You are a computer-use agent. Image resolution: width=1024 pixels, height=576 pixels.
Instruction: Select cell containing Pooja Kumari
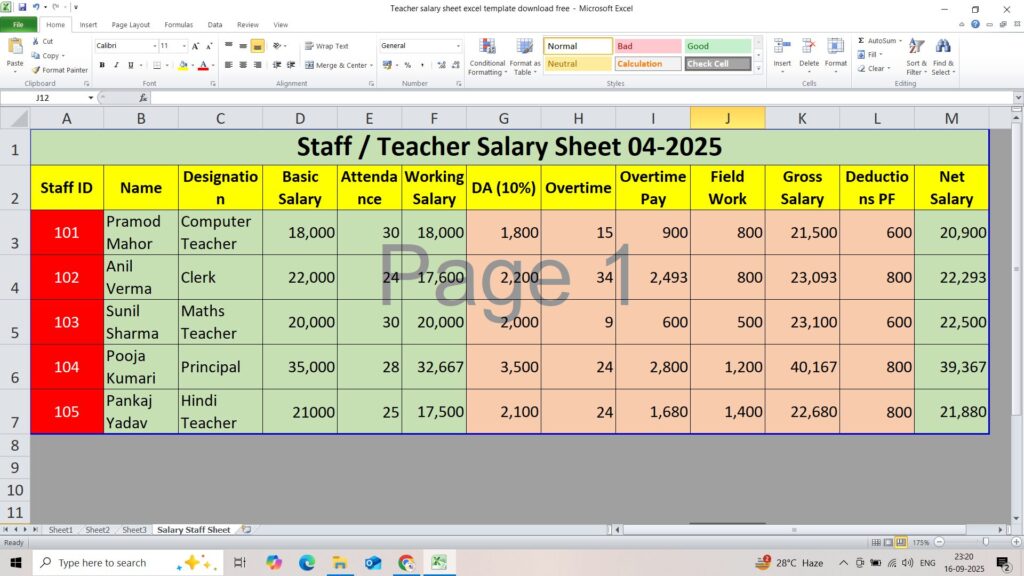click(141, 367)
